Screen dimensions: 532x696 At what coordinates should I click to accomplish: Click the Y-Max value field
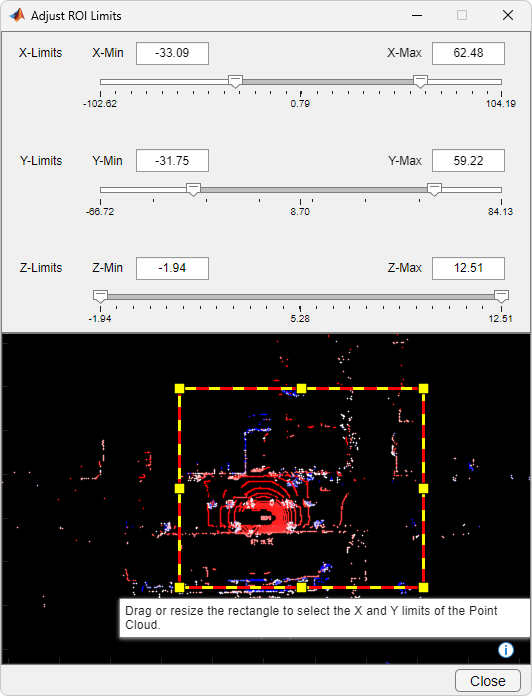coord(468,161)
